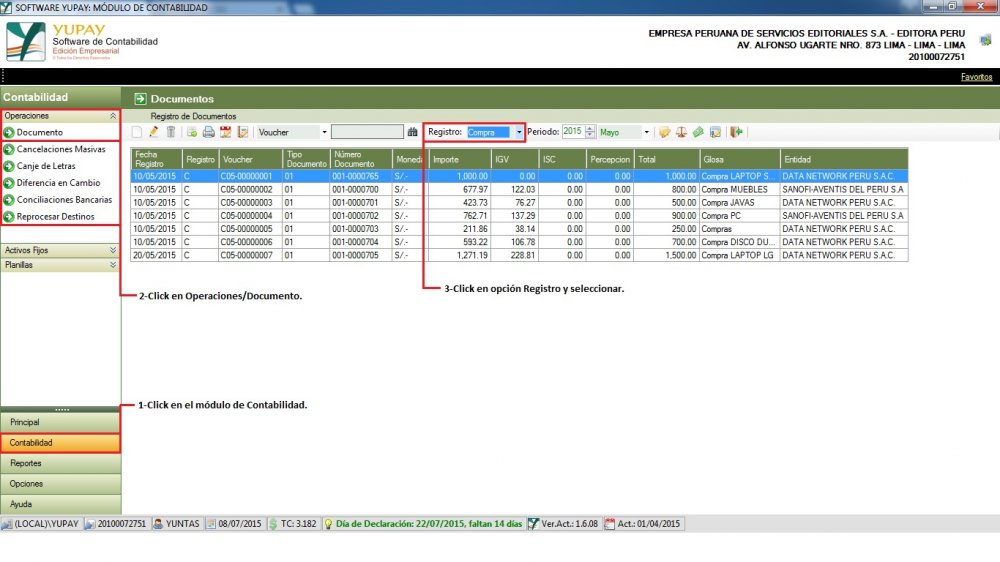The width and height of the screenshot is (1000, 562).
Task: Click the balance scale icon
Action: (681, 132)
